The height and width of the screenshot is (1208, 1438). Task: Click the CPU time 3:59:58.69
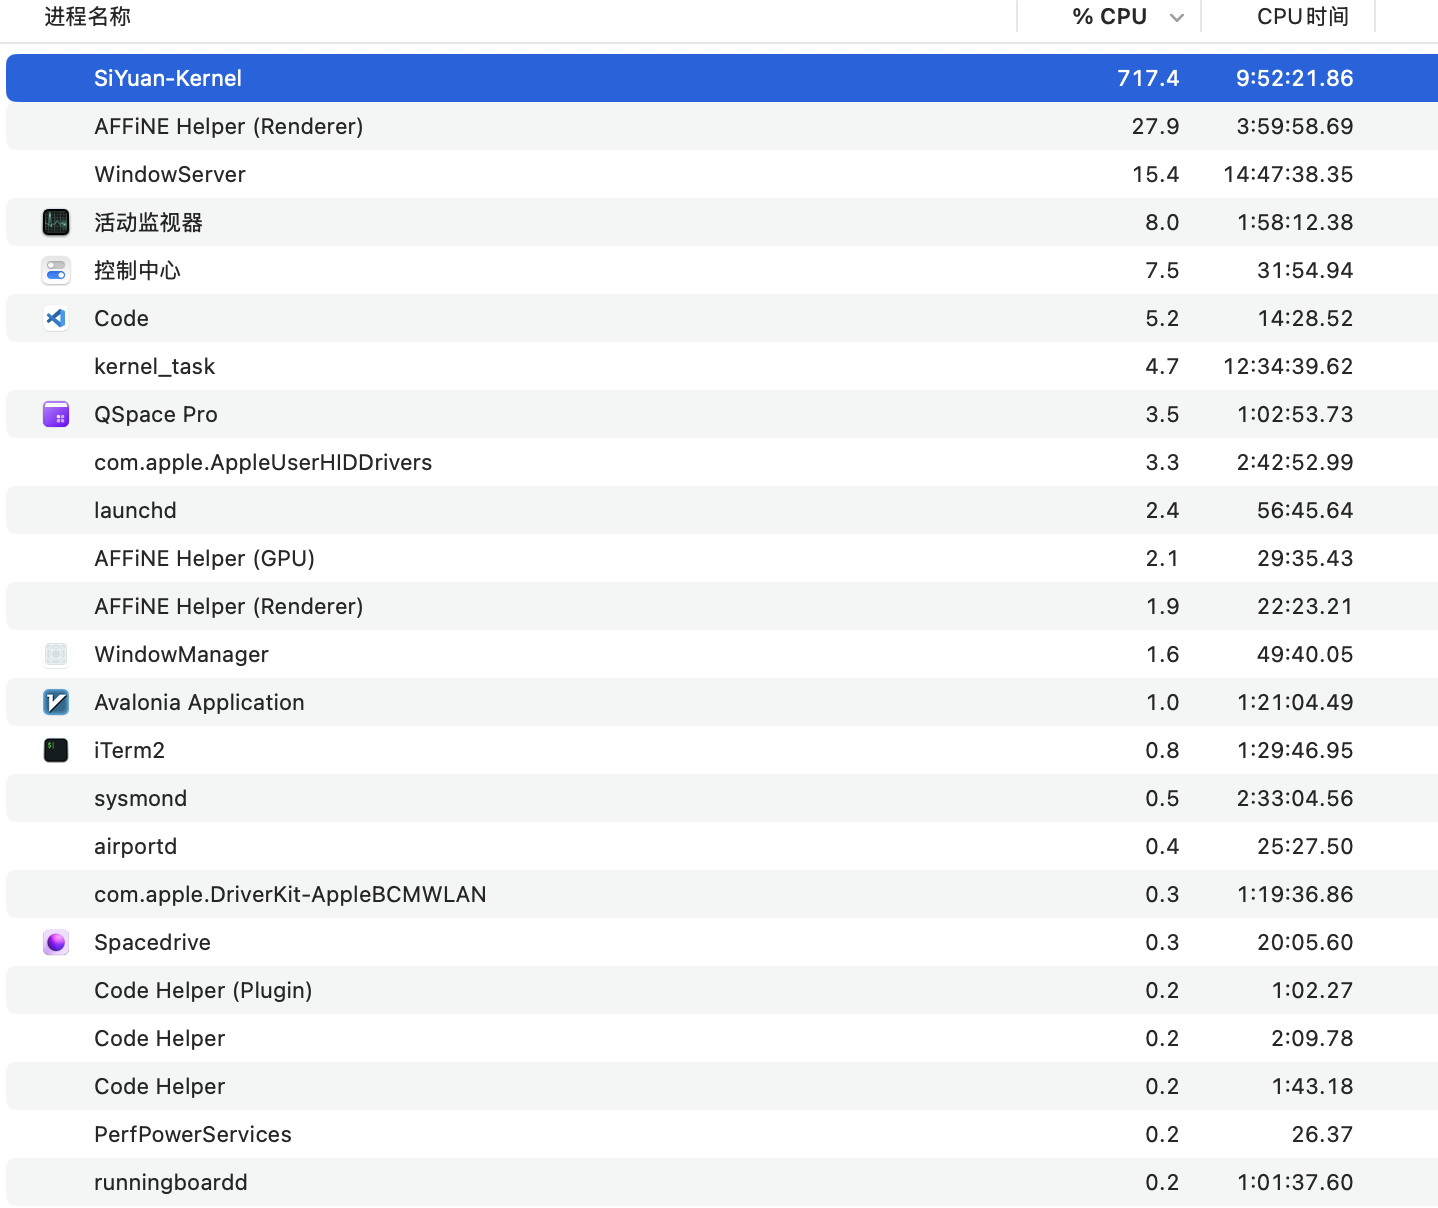coord(1295,126)
